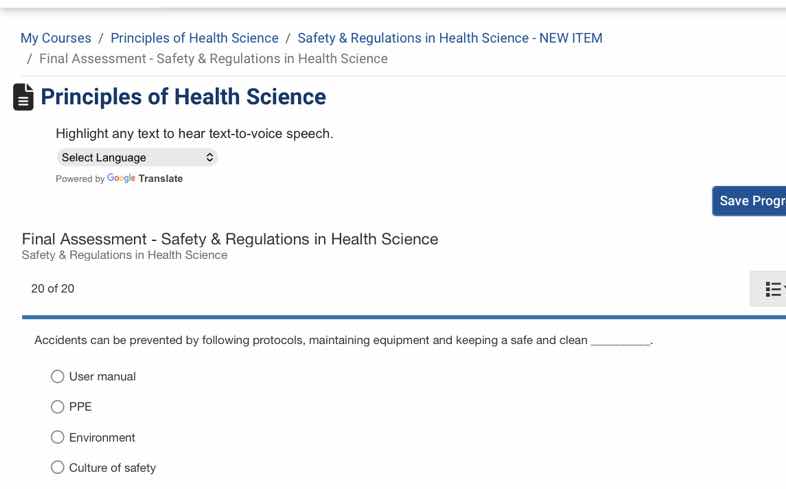Open Principles of Health Science breadcrumb link
Viewport: 786px width, 489px height.
[194, 38]
